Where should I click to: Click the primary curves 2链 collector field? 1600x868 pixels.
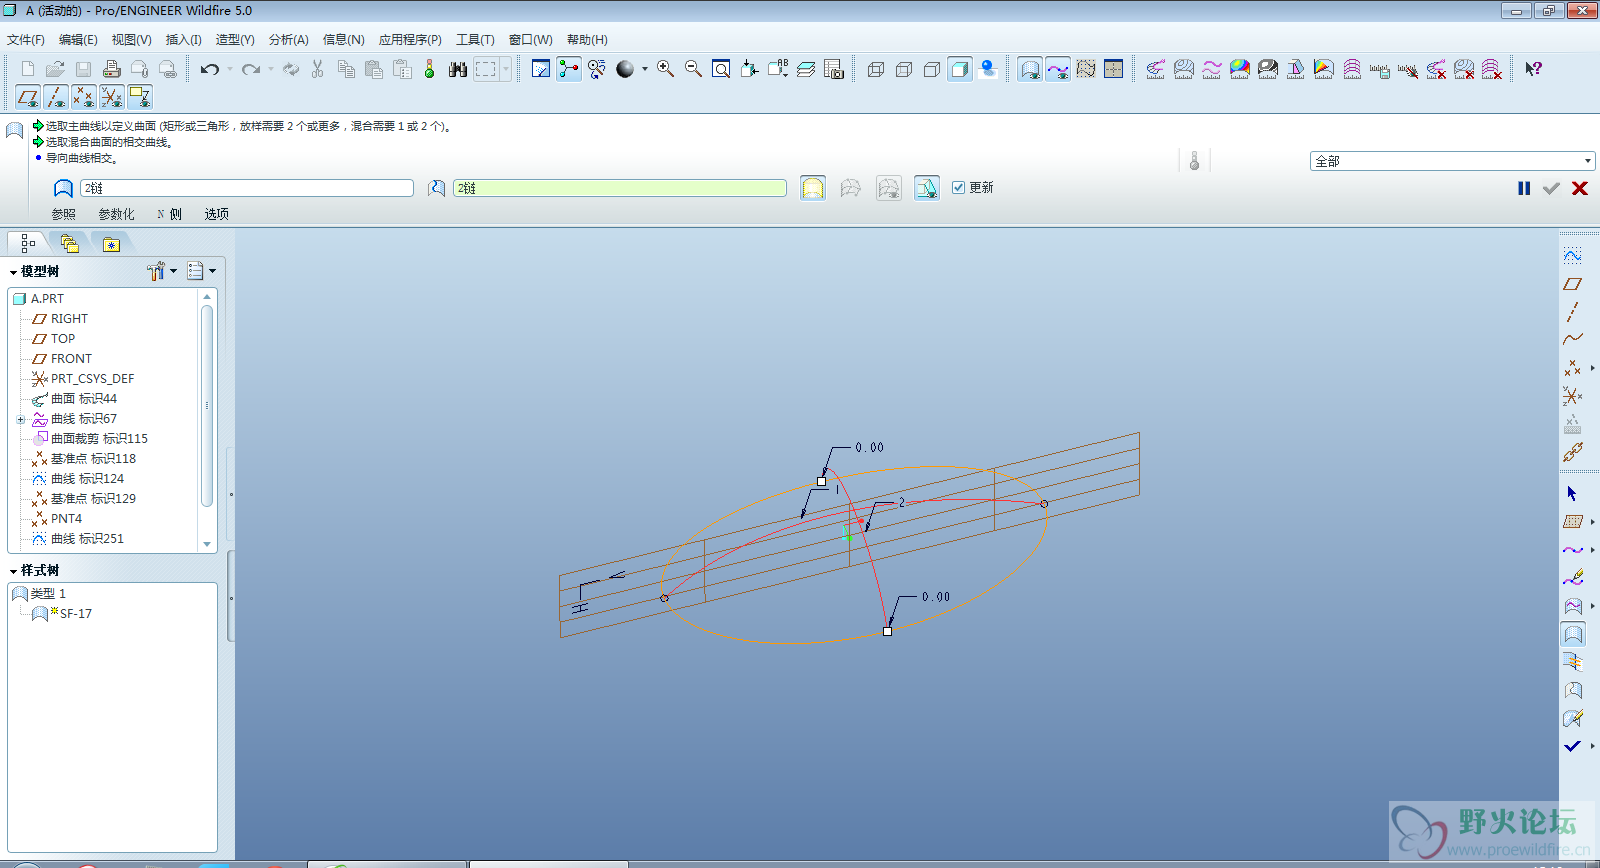pos(247,188)
